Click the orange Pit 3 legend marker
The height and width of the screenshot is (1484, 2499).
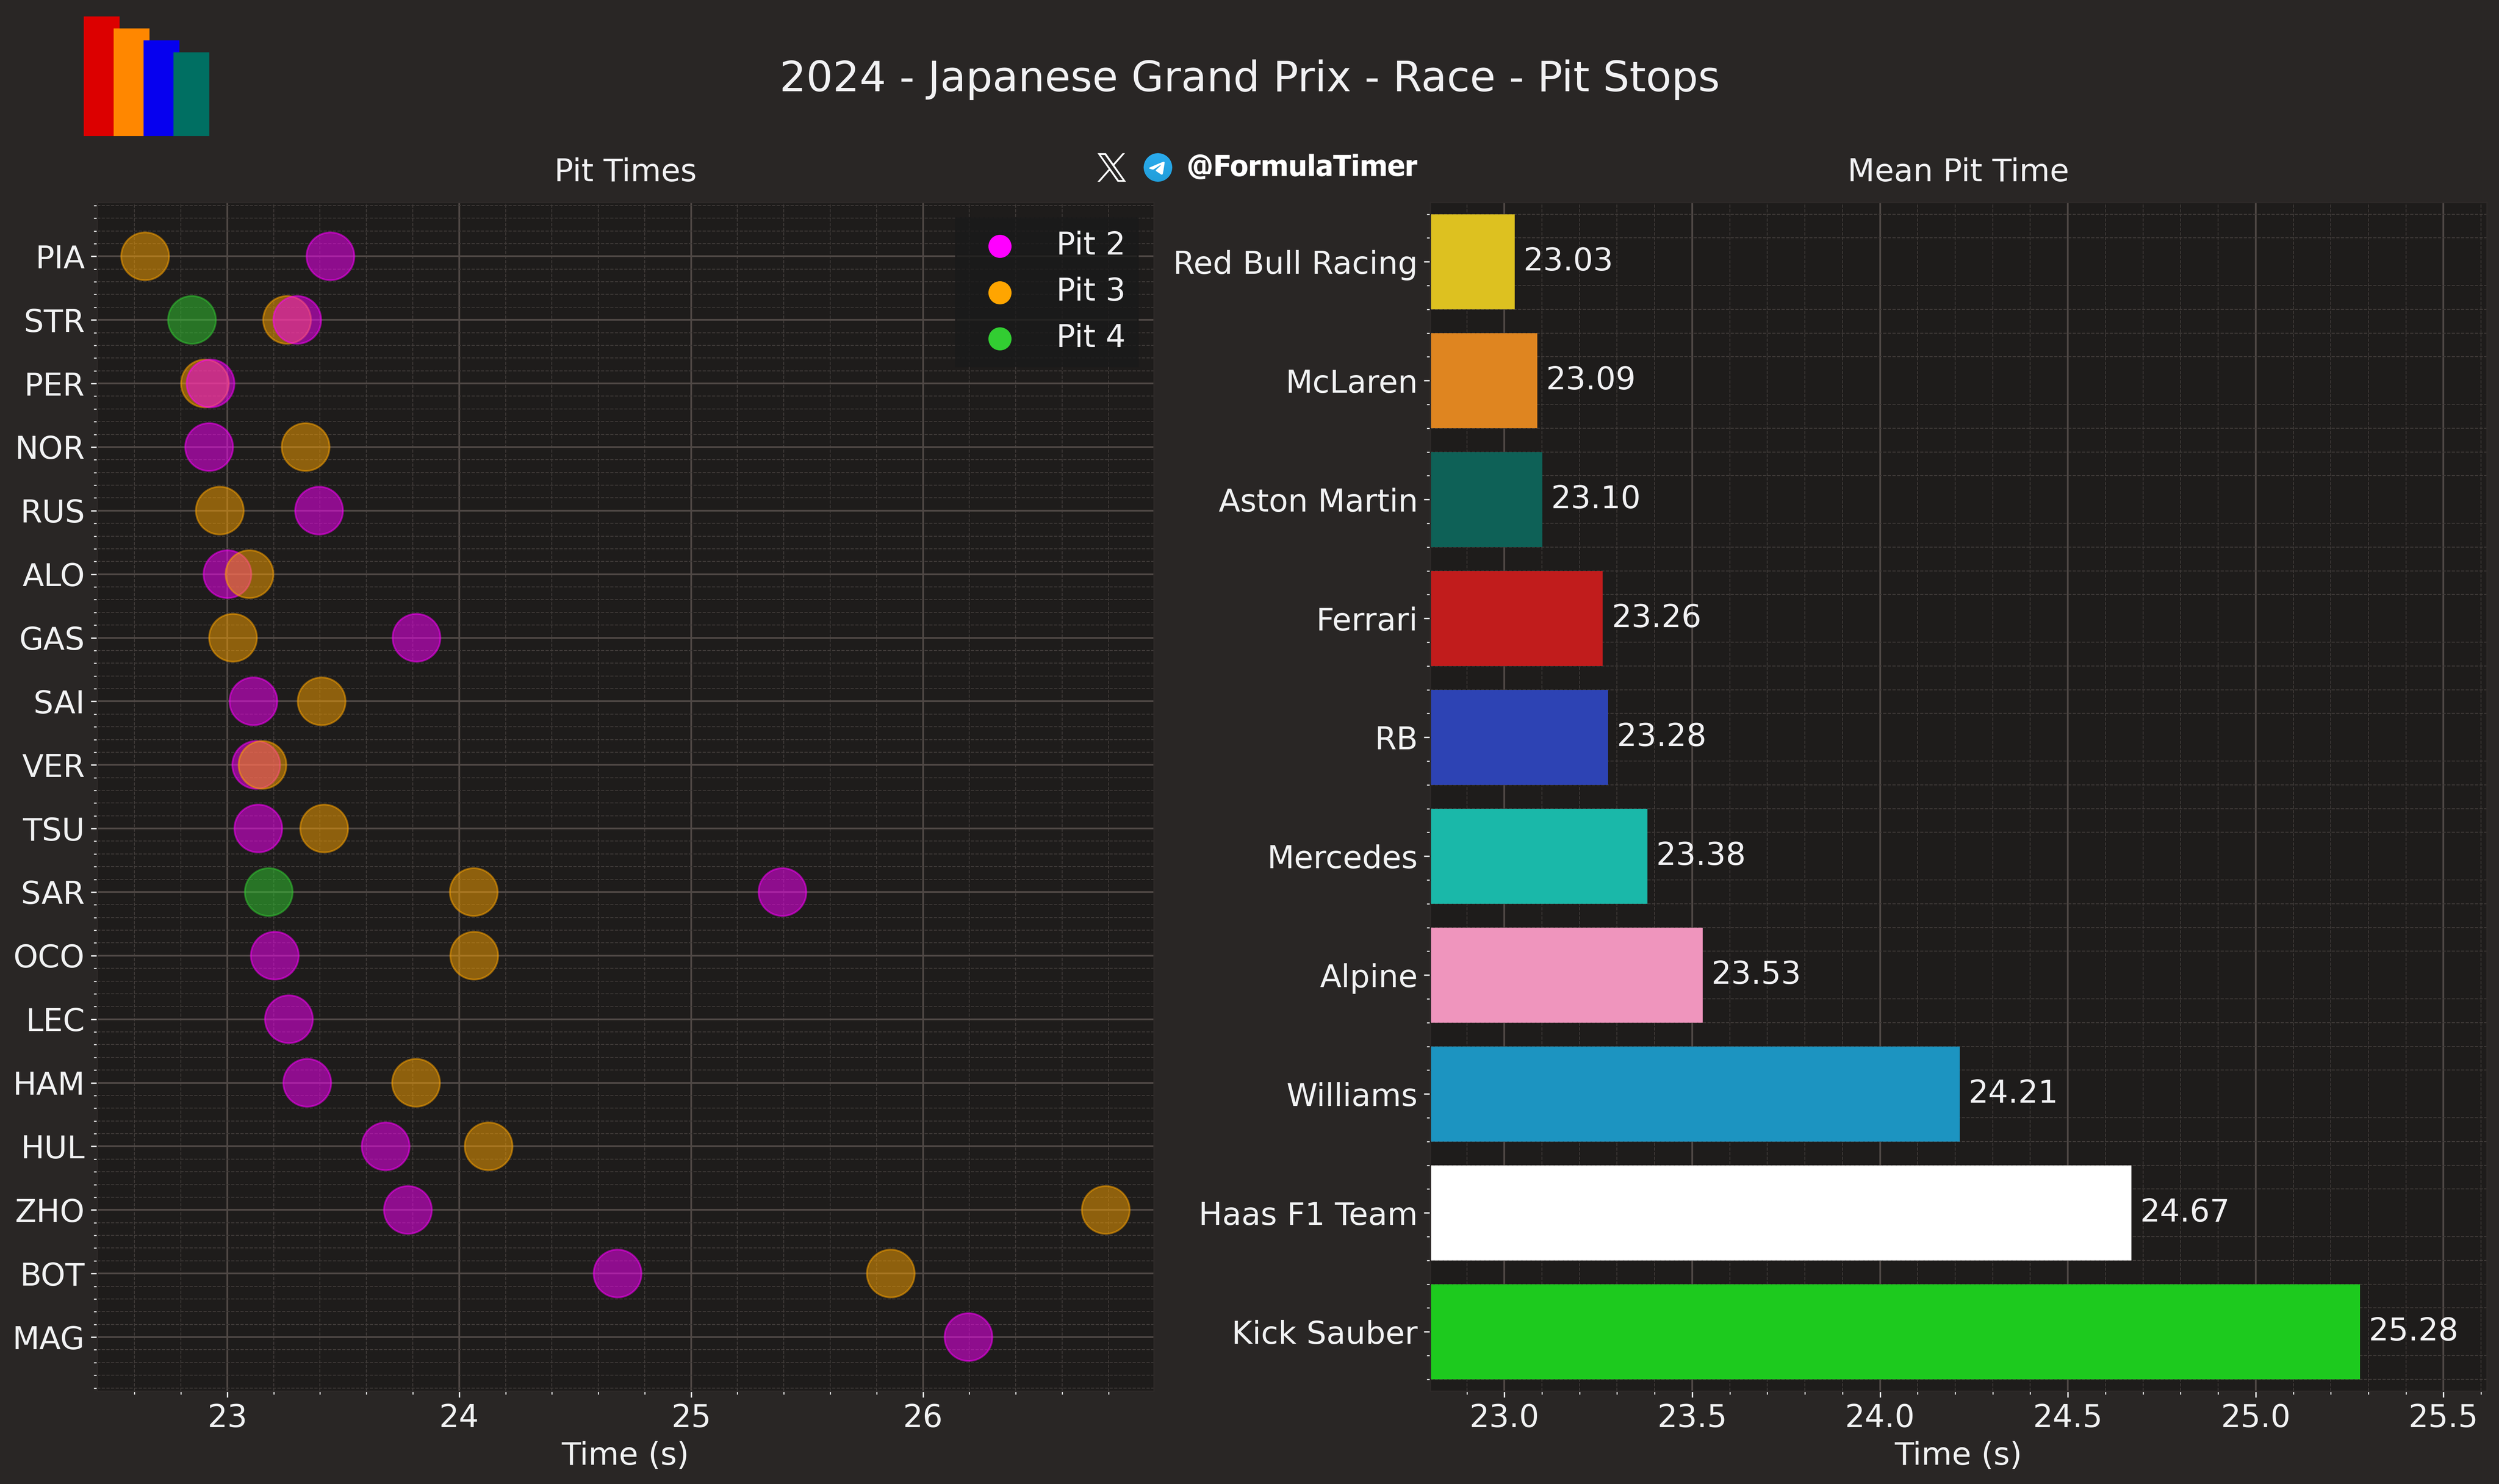tap(999, 292)
